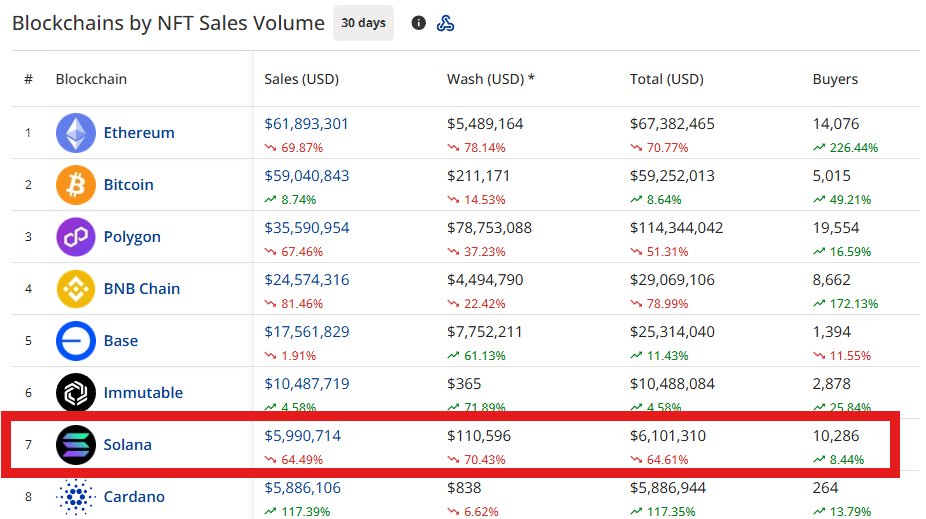Sort by the Sales (USD) column header

[x=301, y=79]
